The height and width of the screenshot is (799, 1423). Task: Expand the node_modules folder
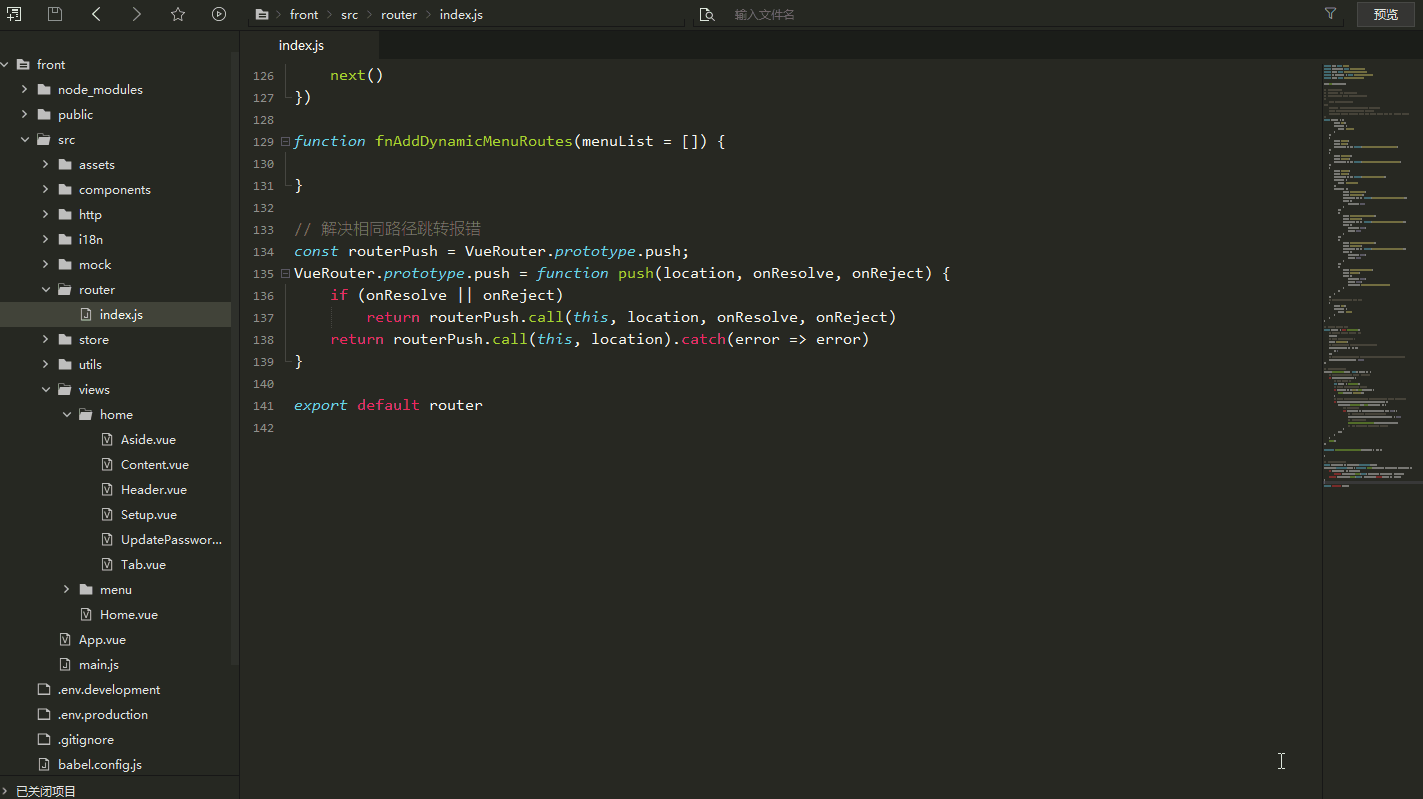point(24,89)
